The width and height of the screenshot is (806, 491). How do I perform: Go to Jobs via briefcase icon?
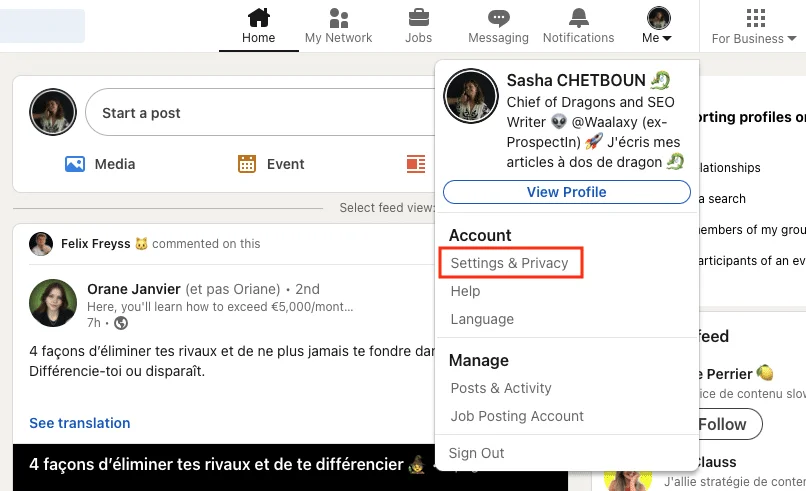click(x=418, y=17)
